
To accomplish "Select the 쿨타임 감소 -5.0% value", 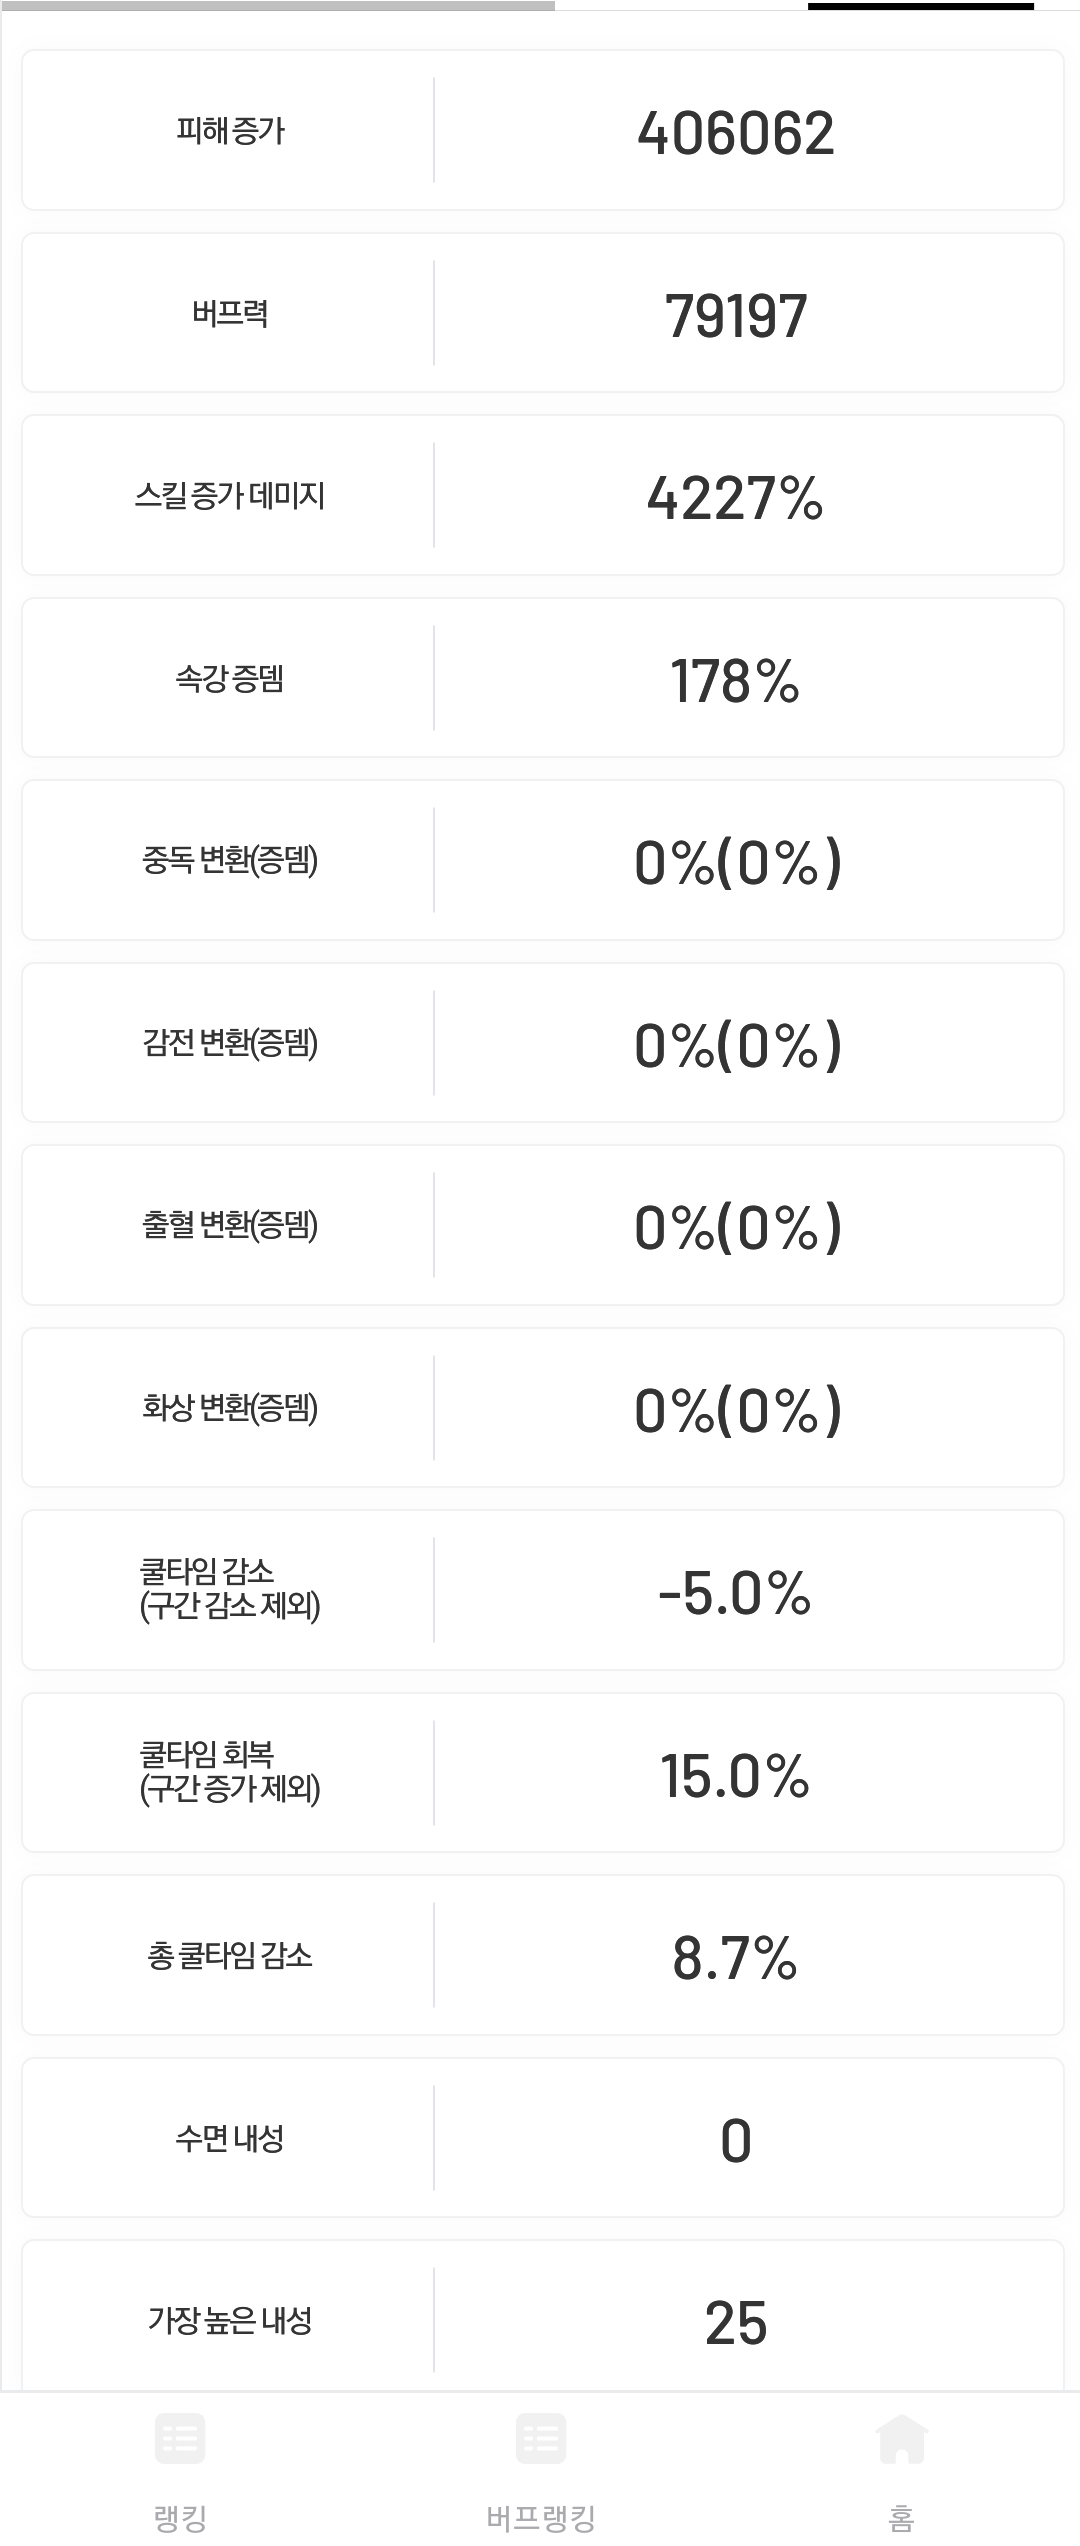I will pyautogui.click(x=735, y=1593).
